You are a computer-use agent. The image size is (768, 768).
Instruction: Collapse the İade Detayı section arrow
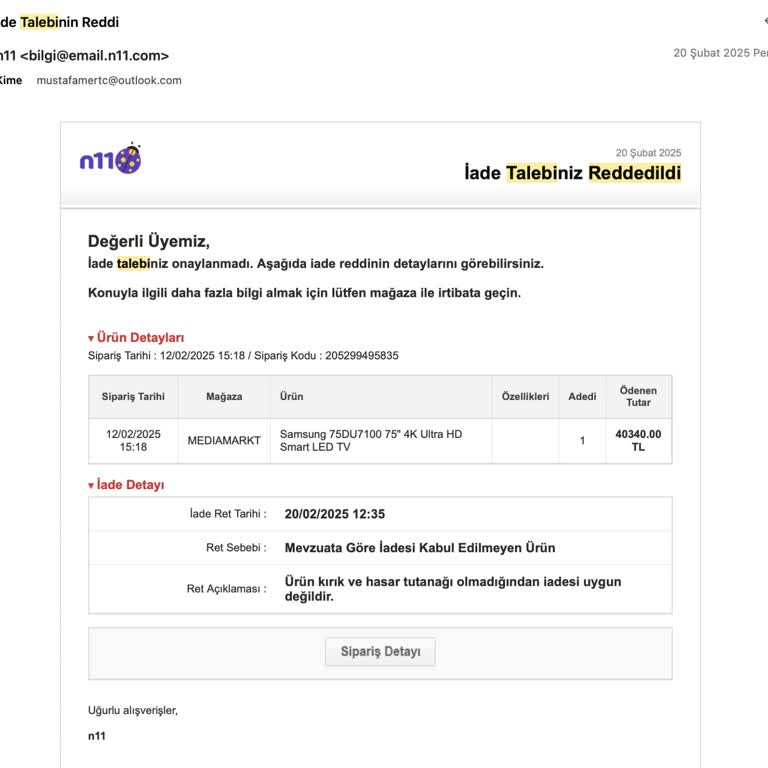pyautogui.click(x=91, y=485)
